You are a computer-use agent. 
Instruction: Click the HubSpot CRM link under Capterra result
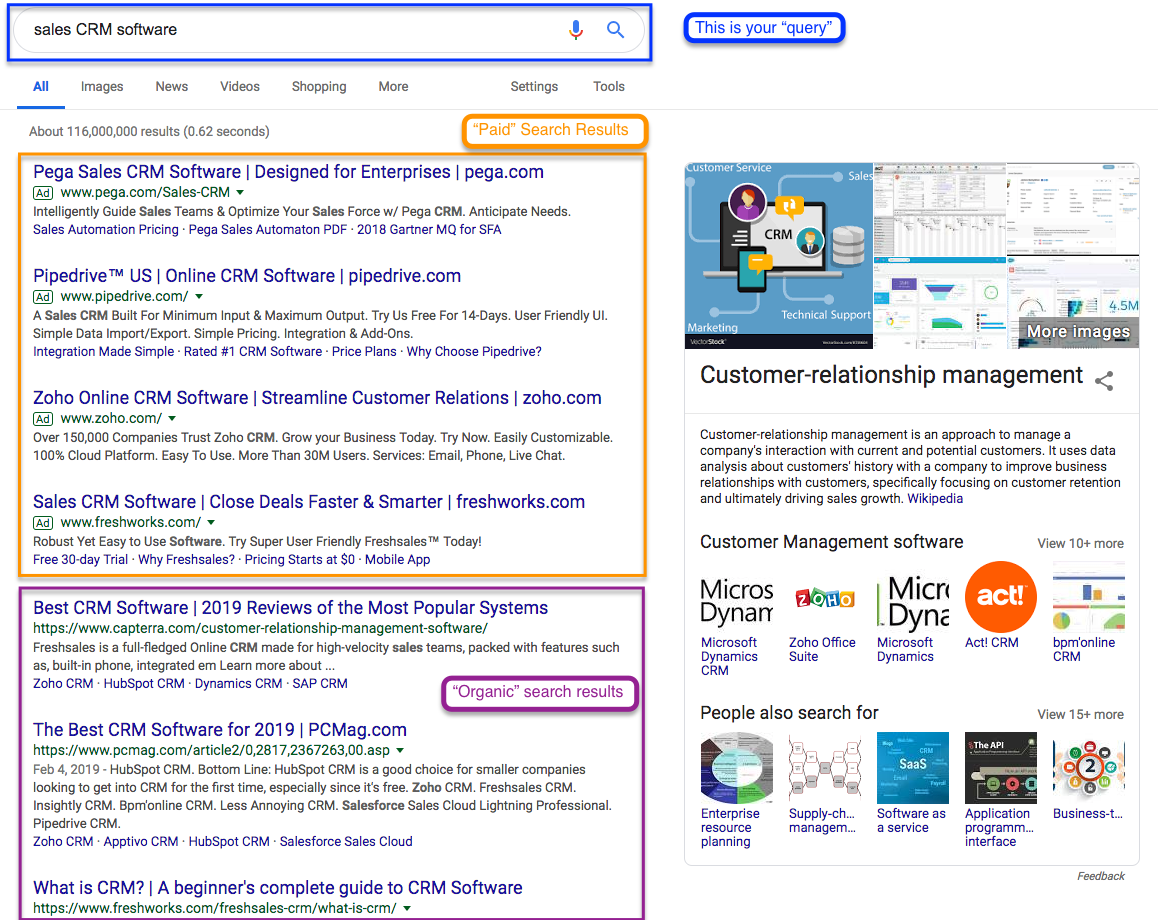(x=144, y=684)
